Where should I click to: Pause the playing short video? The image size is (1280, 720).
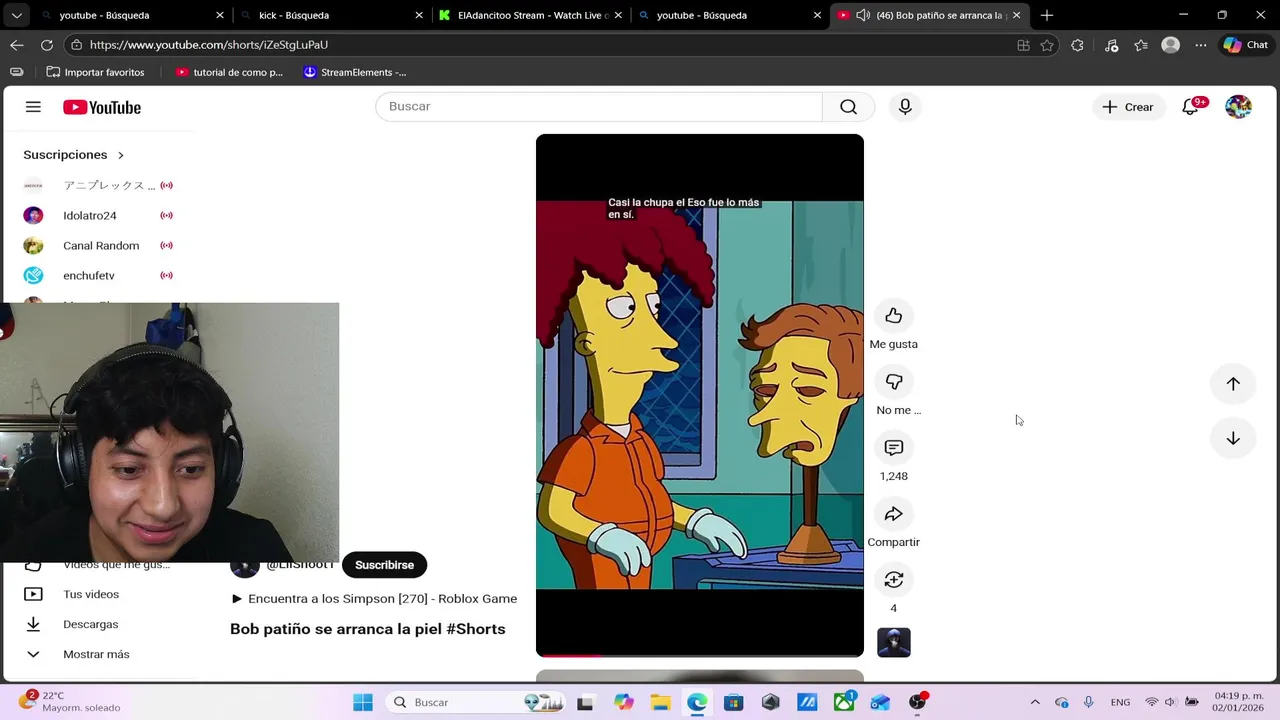tap(700, 395)
